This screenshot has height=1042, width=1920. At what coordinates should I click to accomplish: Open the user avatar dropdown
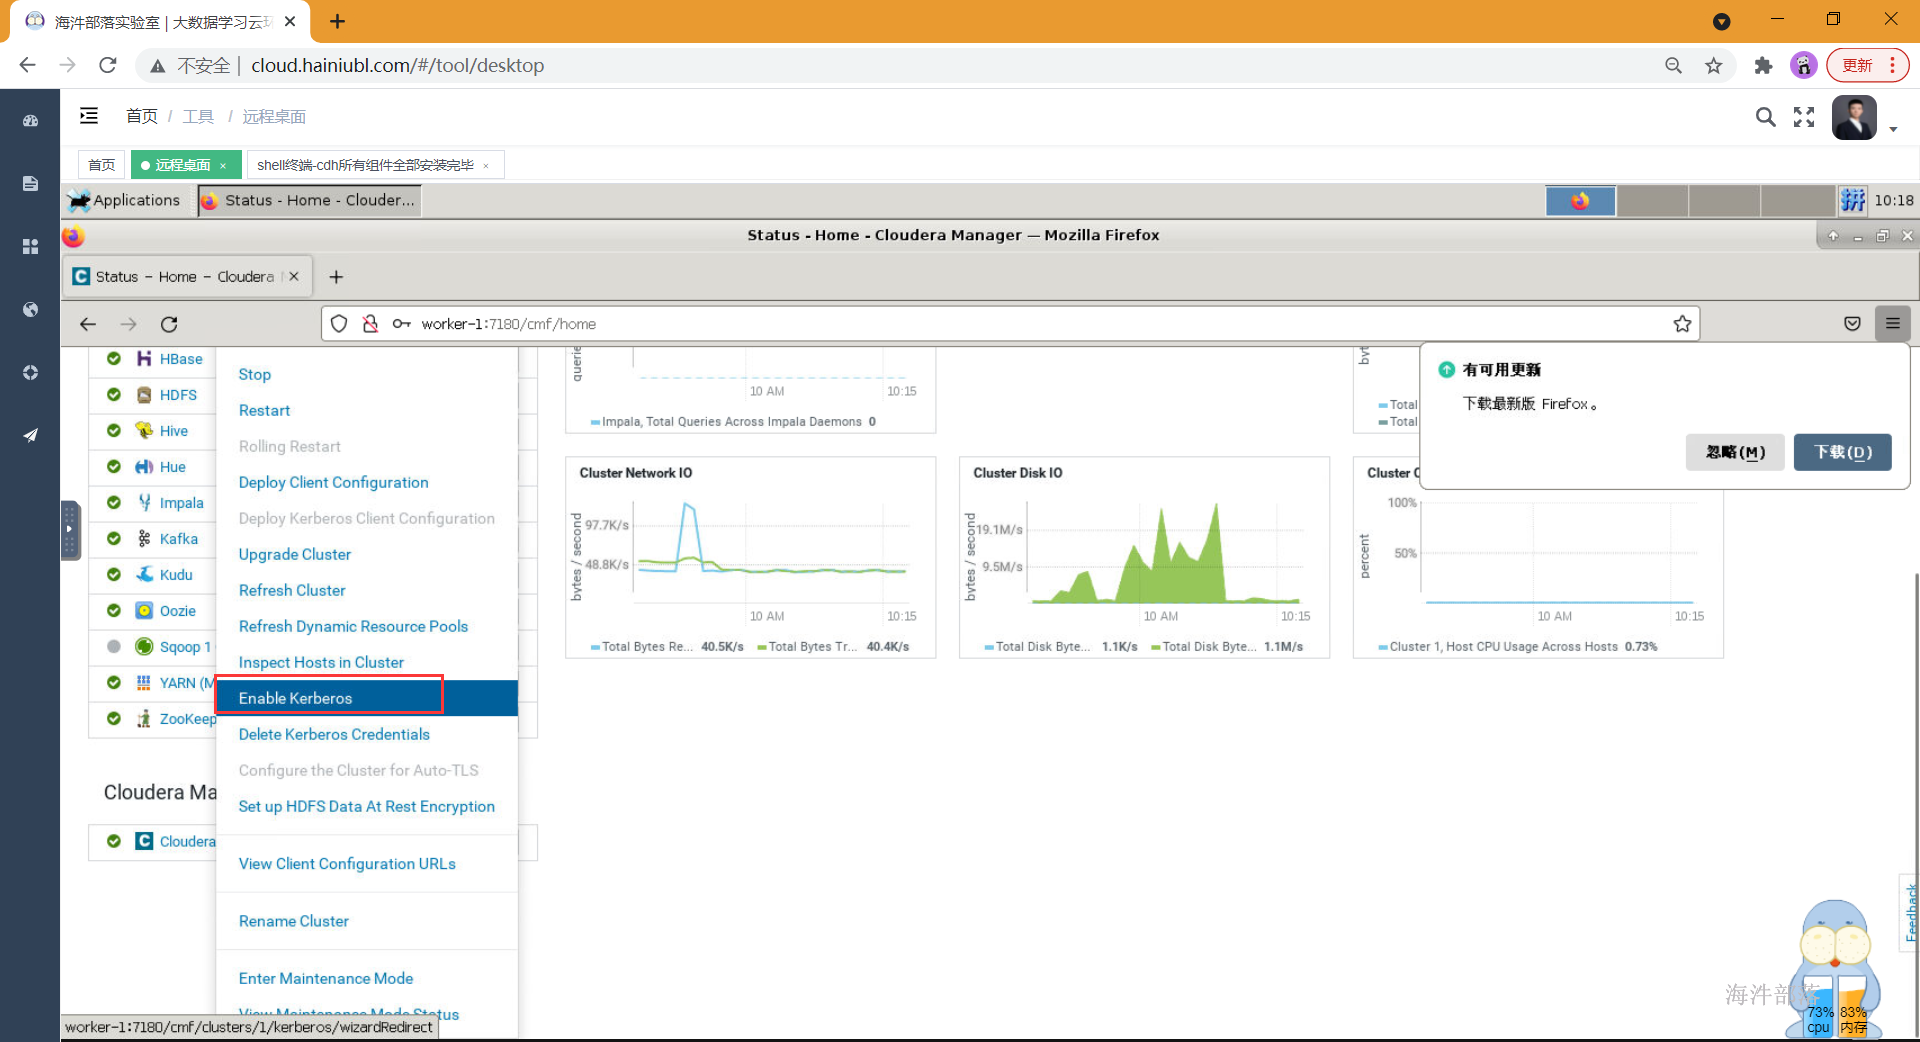1864,118
